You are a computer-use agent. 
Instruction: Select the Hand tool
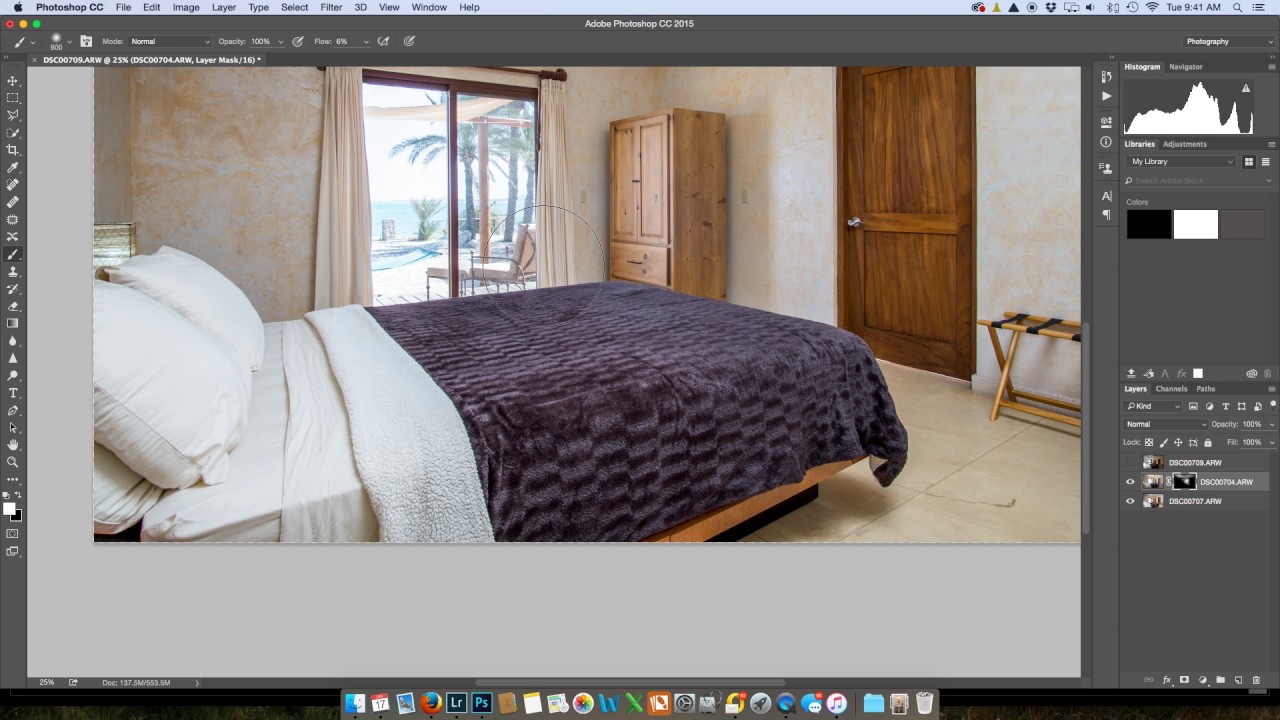(13, 445)
